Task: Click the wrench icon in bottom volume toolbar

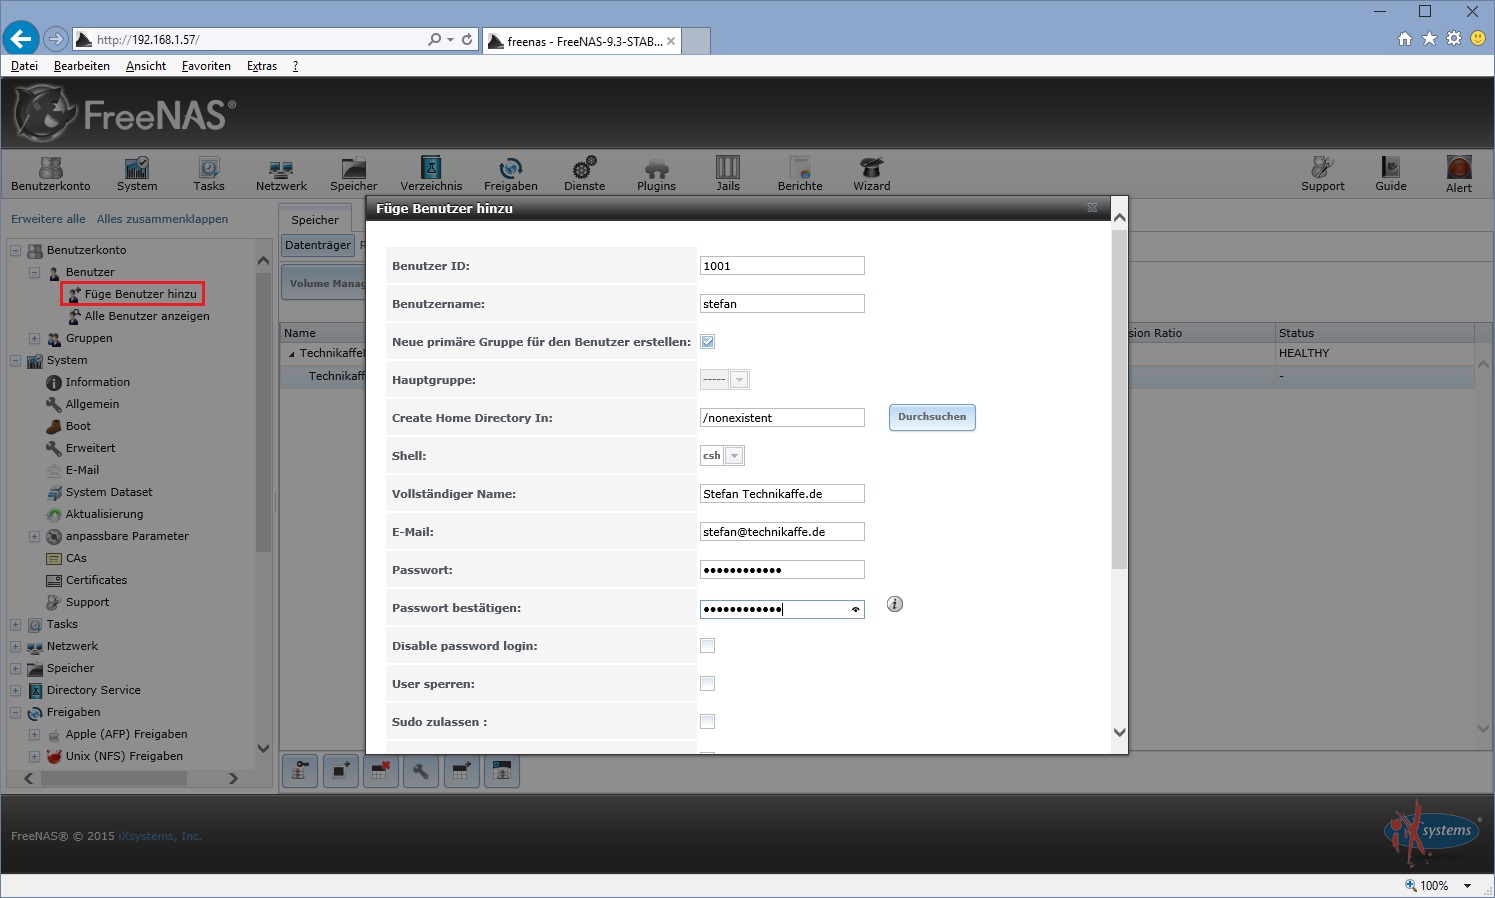Action: click(x=421, y=771)
